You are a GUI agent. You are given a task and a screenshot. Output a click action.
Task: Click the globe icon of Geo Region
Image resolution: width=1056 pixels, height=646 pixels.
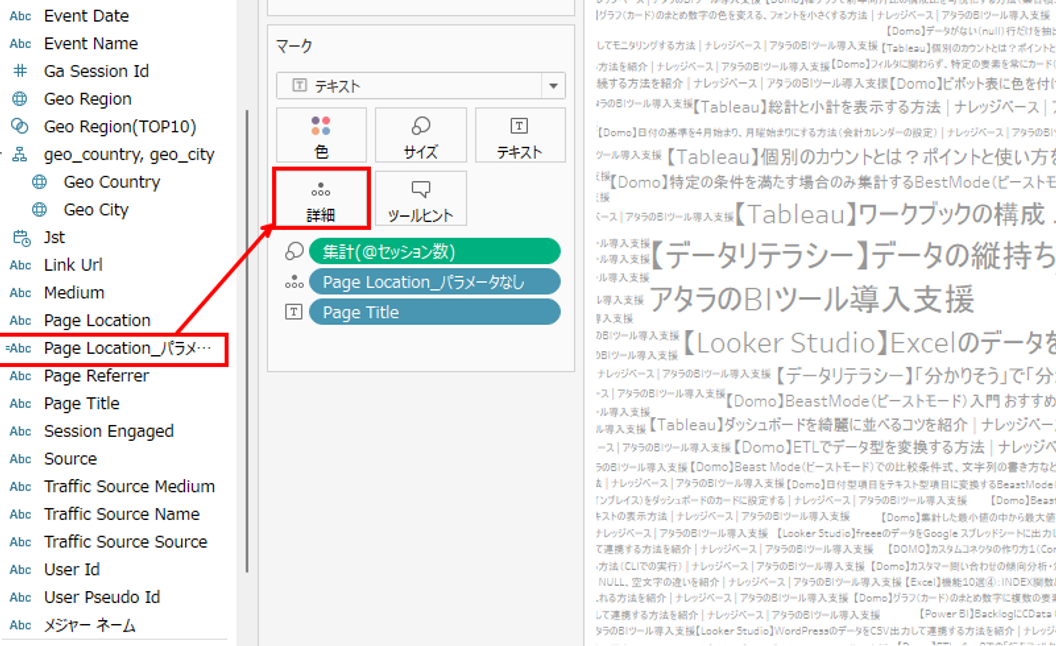[20, 99]
